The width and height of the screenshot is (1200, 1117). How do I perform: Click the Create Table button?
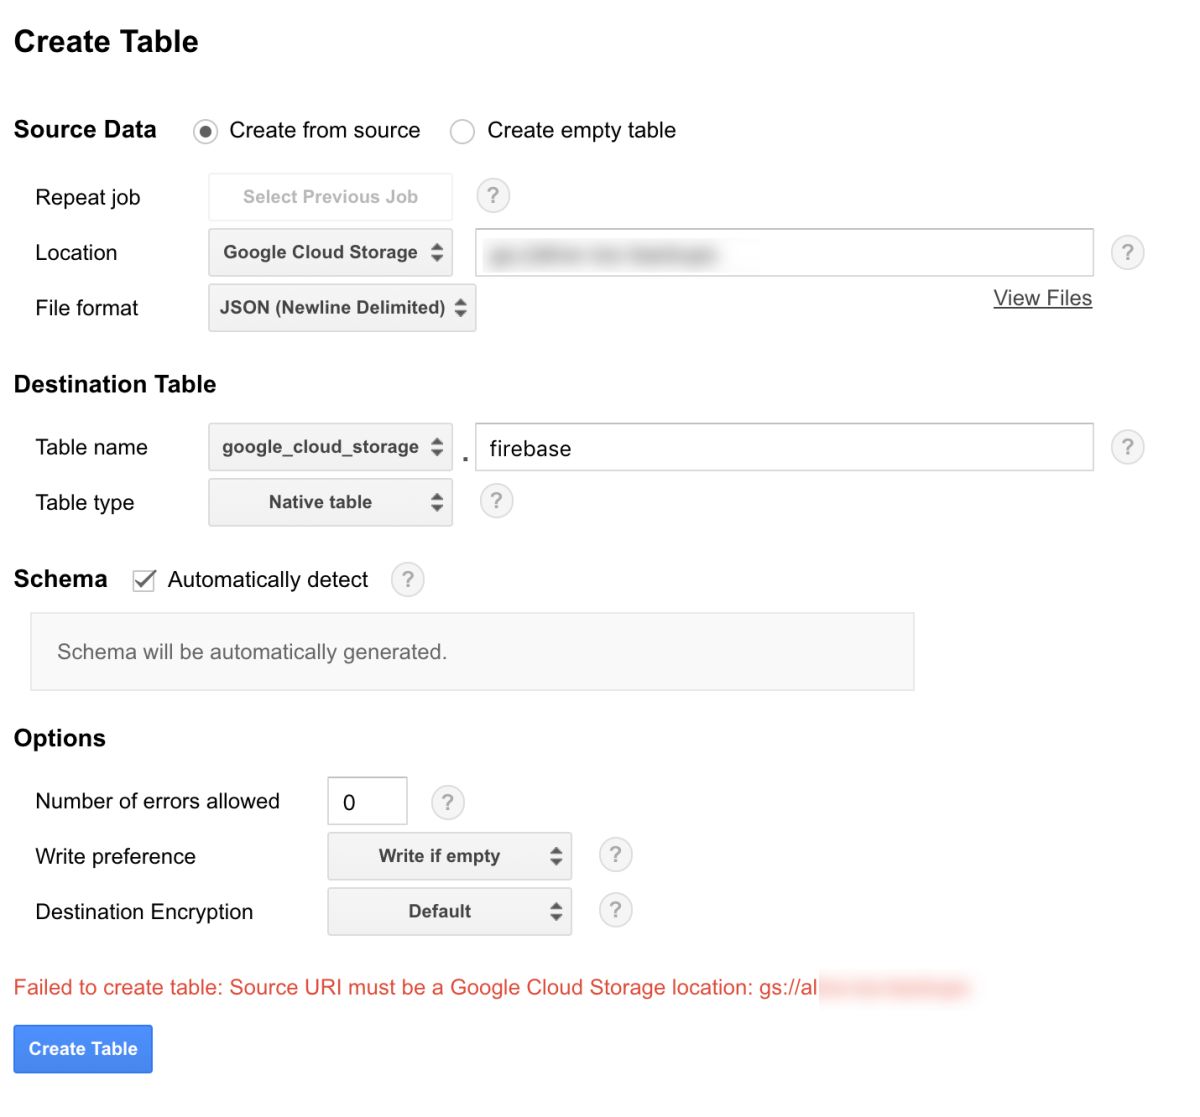point(83,1049)
